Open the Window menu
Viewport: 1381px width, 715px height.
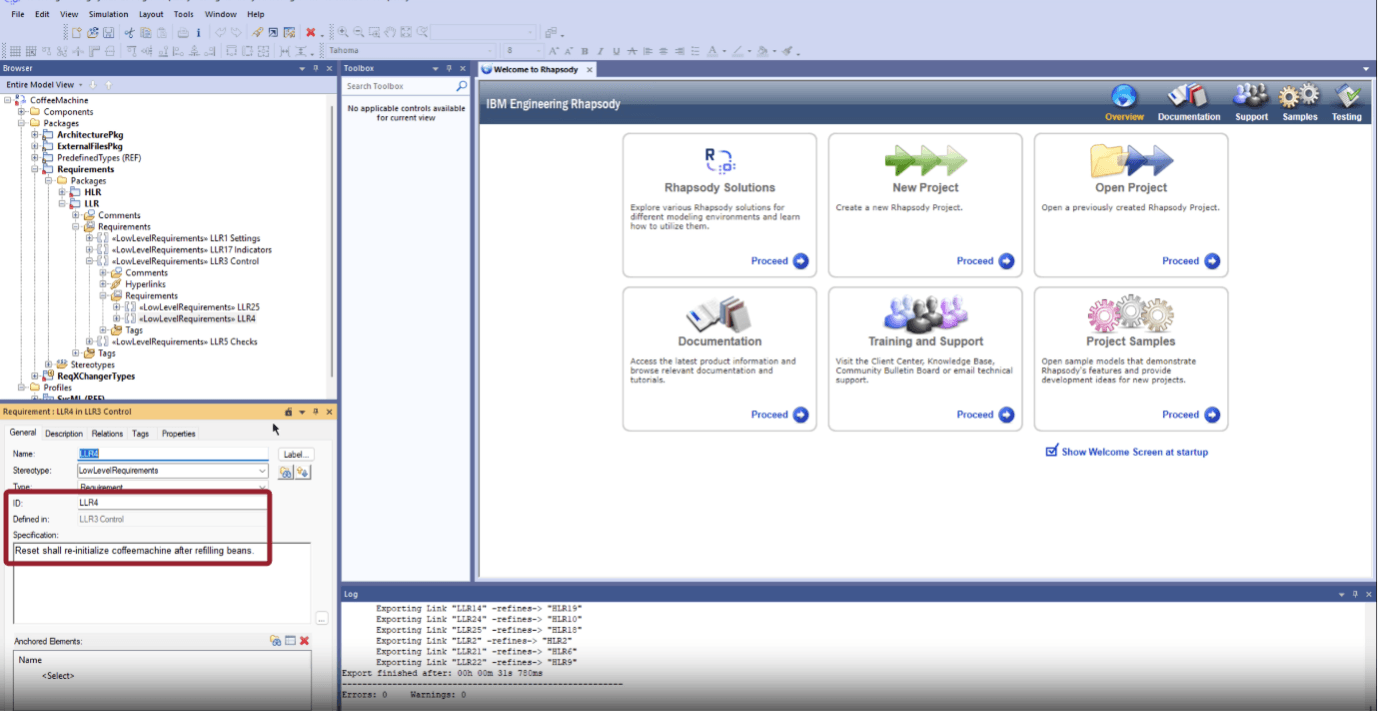point(220,14)
